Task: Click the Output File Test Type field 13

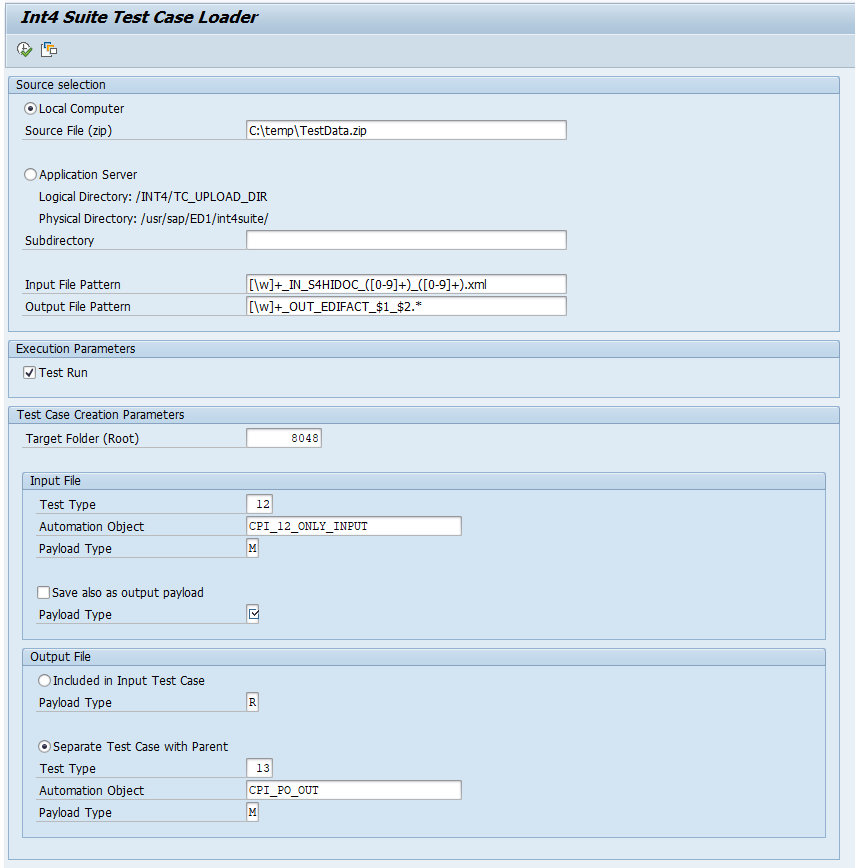Action: pos(259,768)
